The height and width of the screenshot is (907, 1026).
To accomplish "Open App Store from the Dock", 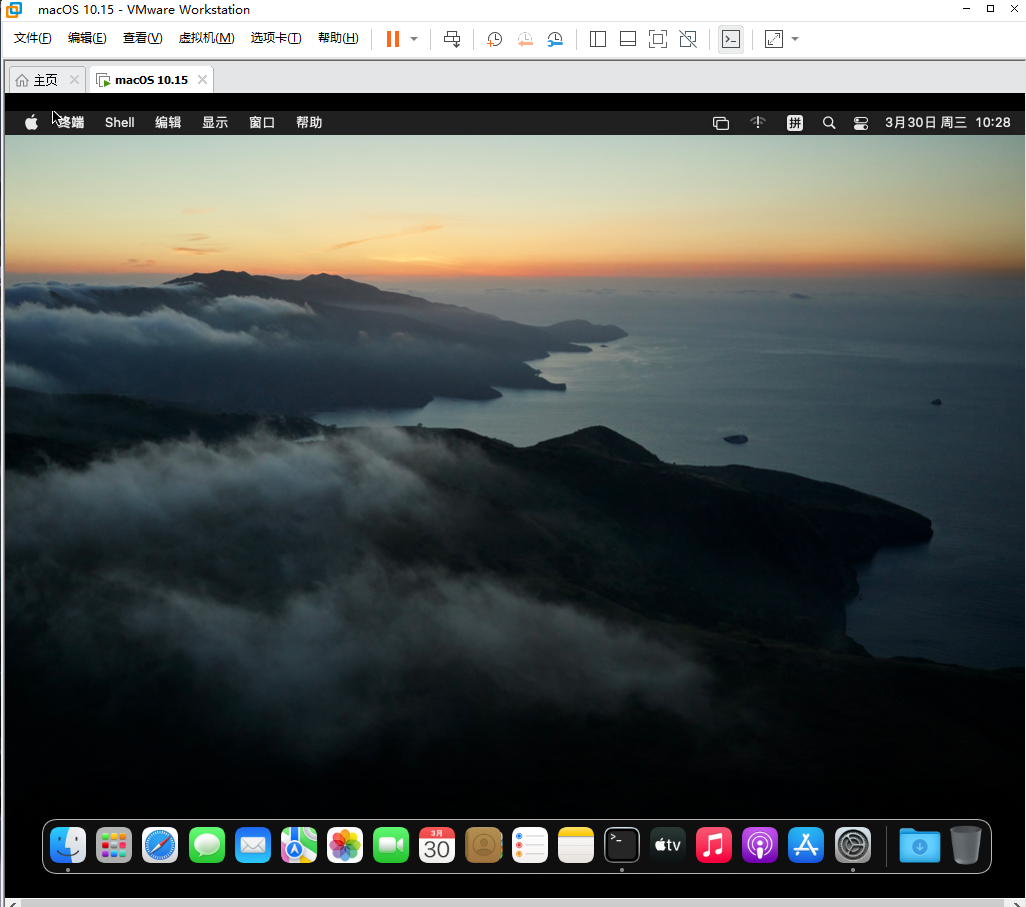I will click(805, 845).
